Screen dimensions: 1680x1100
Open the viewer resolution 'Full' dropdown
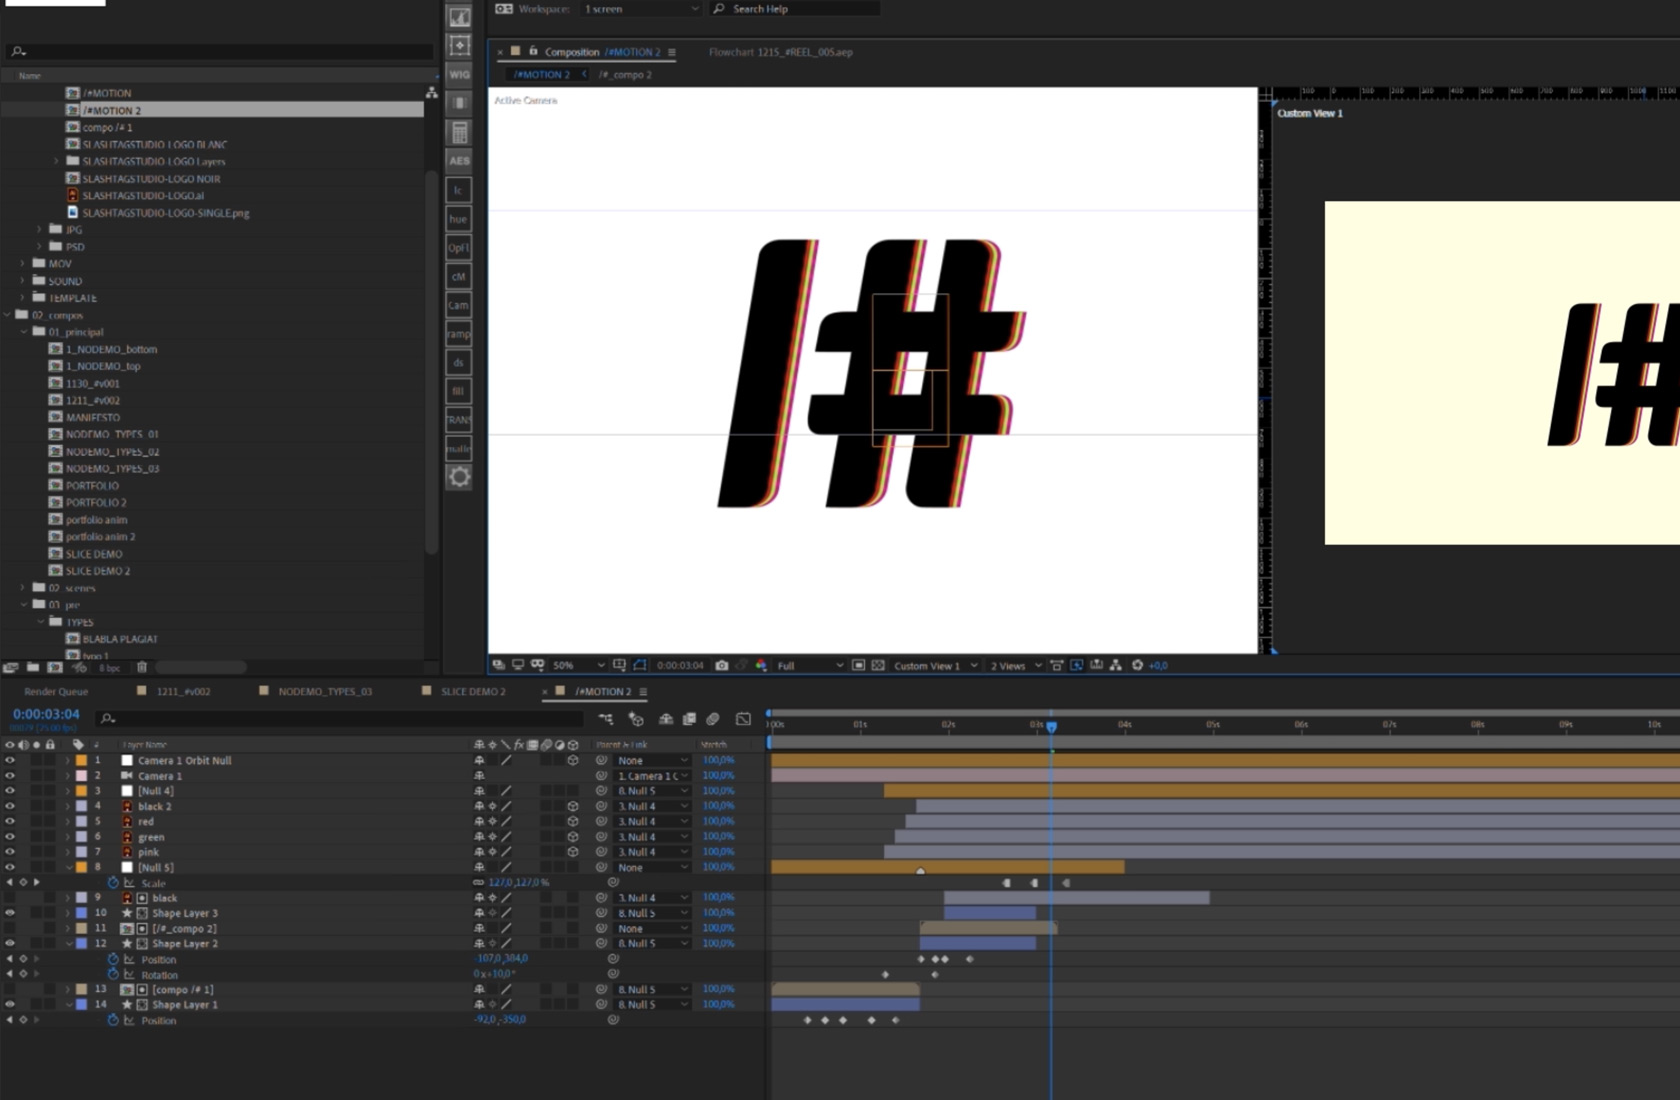[810, 665]
